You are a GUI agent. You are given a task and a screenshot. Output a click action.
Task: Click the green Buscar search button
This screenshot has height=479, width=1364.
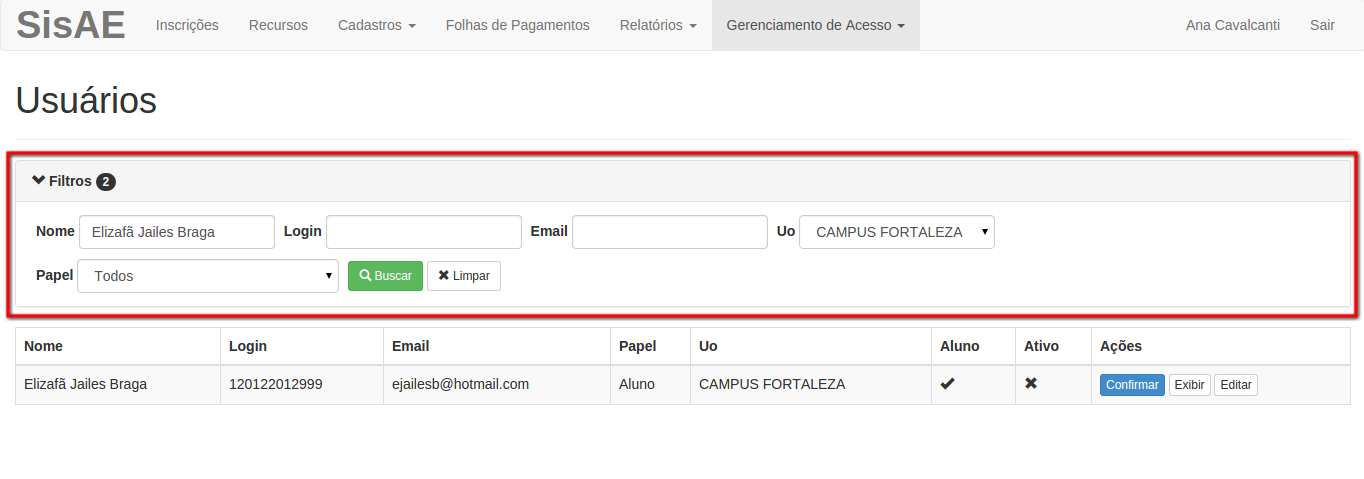point(385,276)
